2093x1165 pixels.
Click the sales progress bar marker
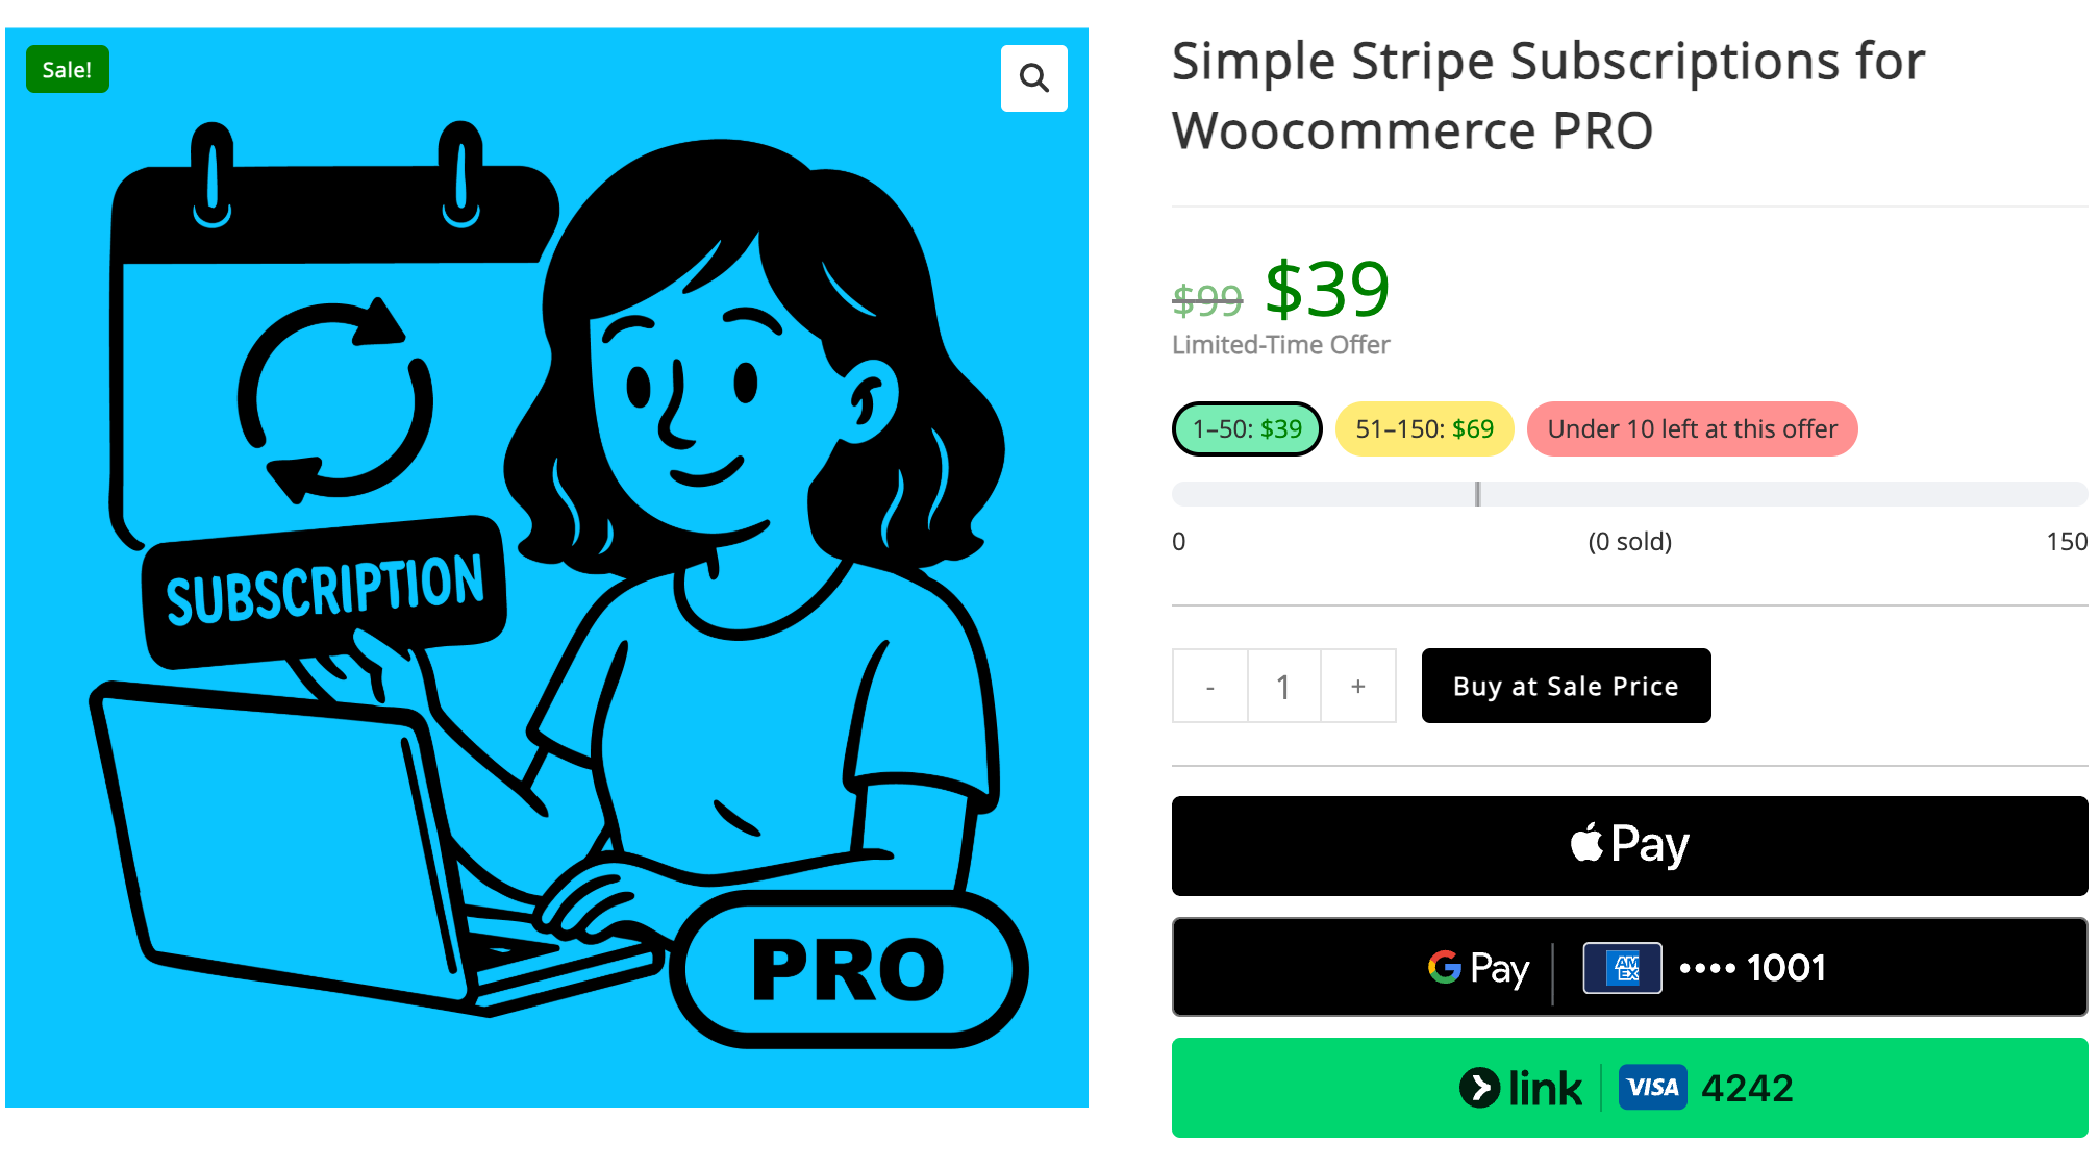click(1477, 494)
